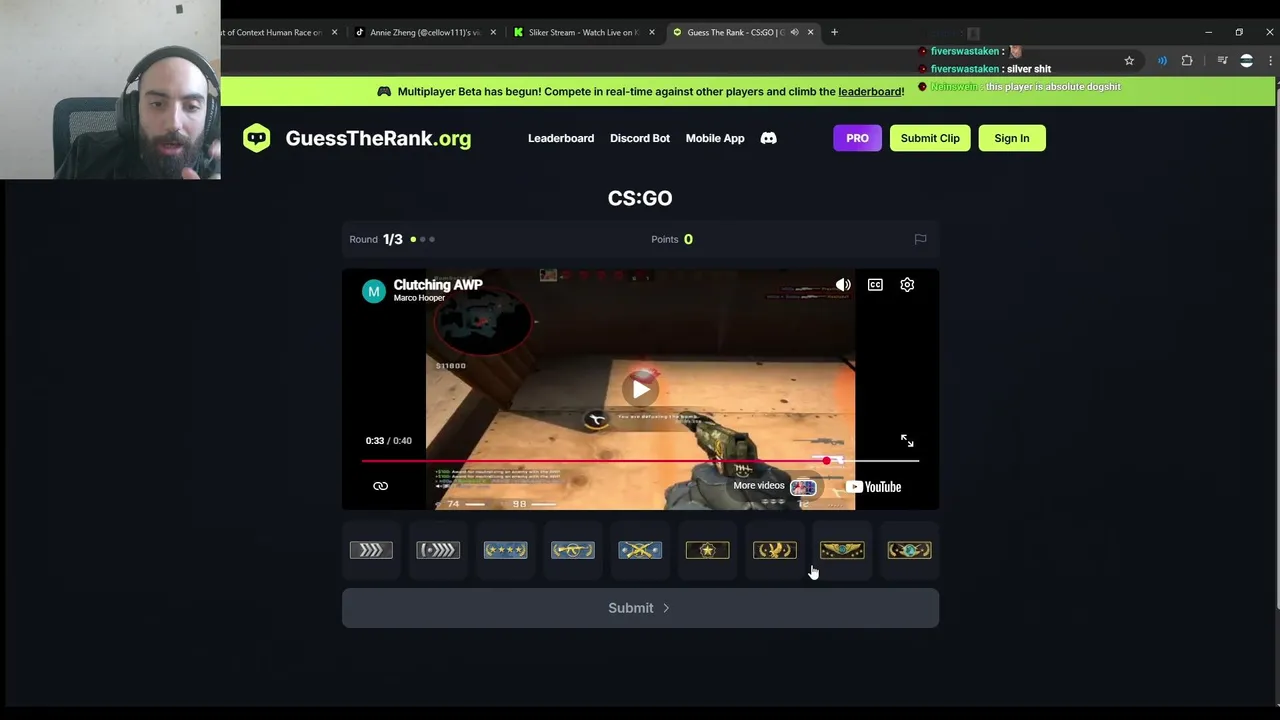Screen dimensions: 1280x720
Task: Open the media control icon in the toolbar
Action: coord(1222,61)
